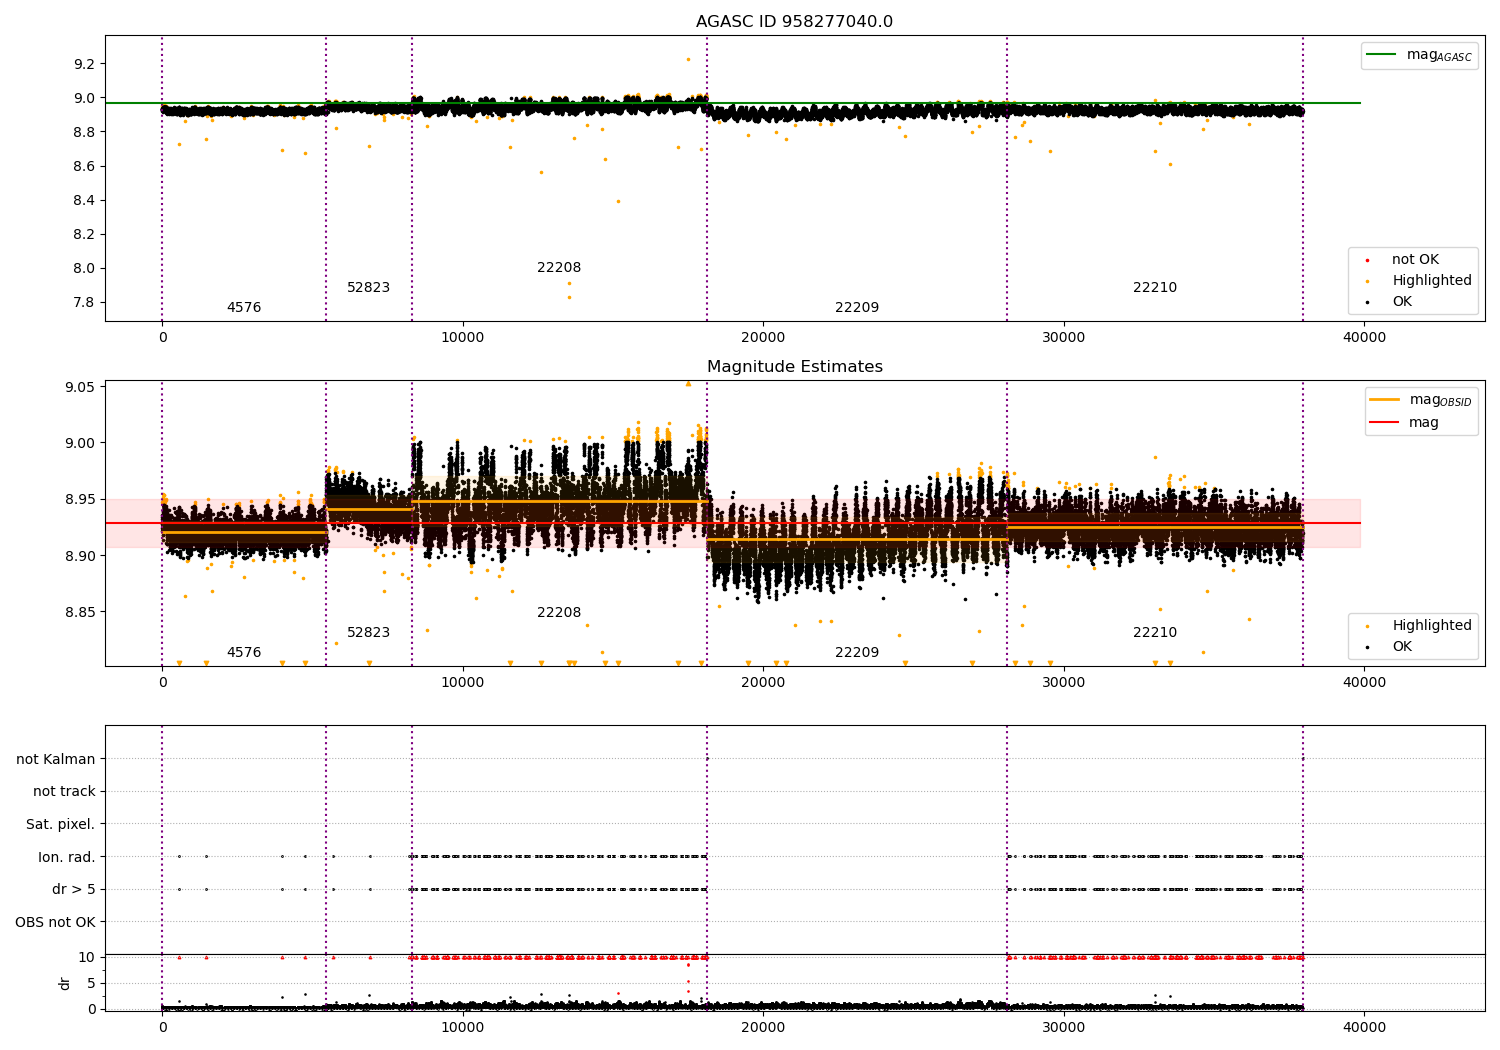
Task: Click obsid label '22210' in Magnitude Estimates plot
Action: click(x=1155, y=633)
